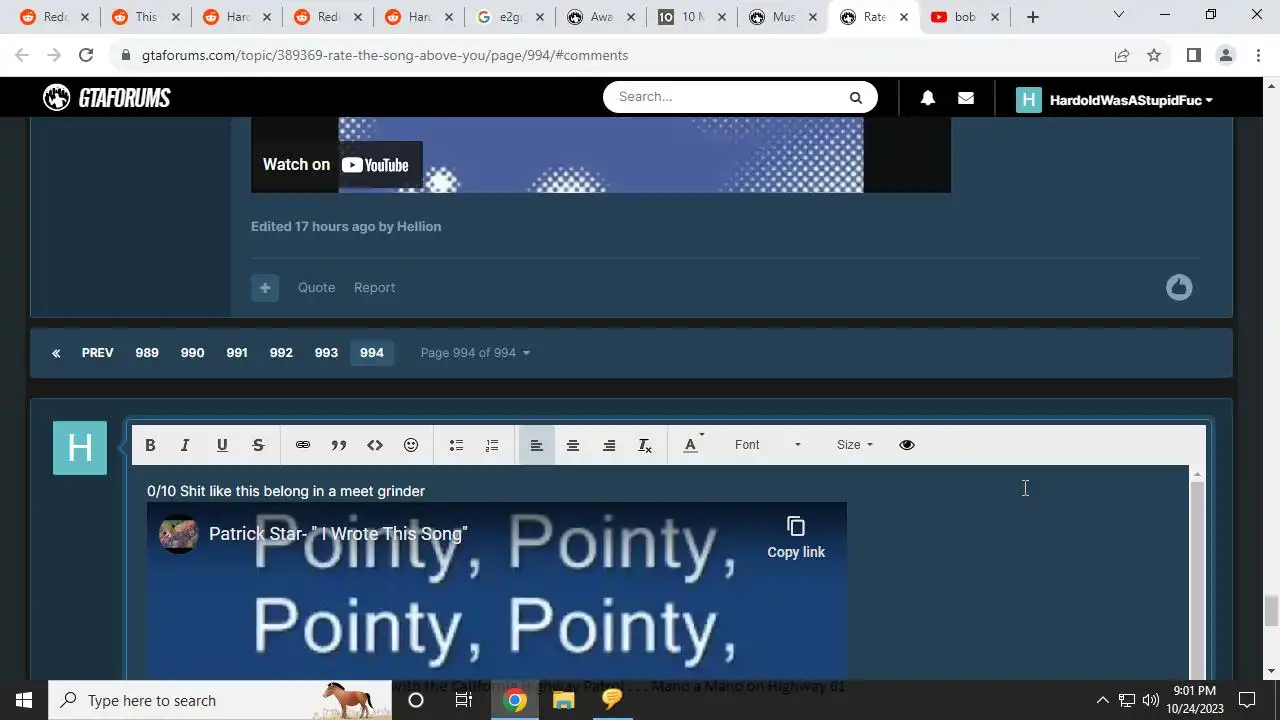
Task: Open the Size dropdown
Action: click(855, 445)
